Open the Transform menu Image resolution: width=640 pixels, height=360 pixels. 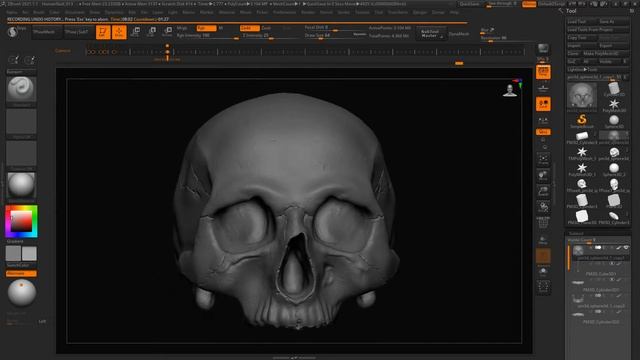pyautogui.click(x=398, y=13)
